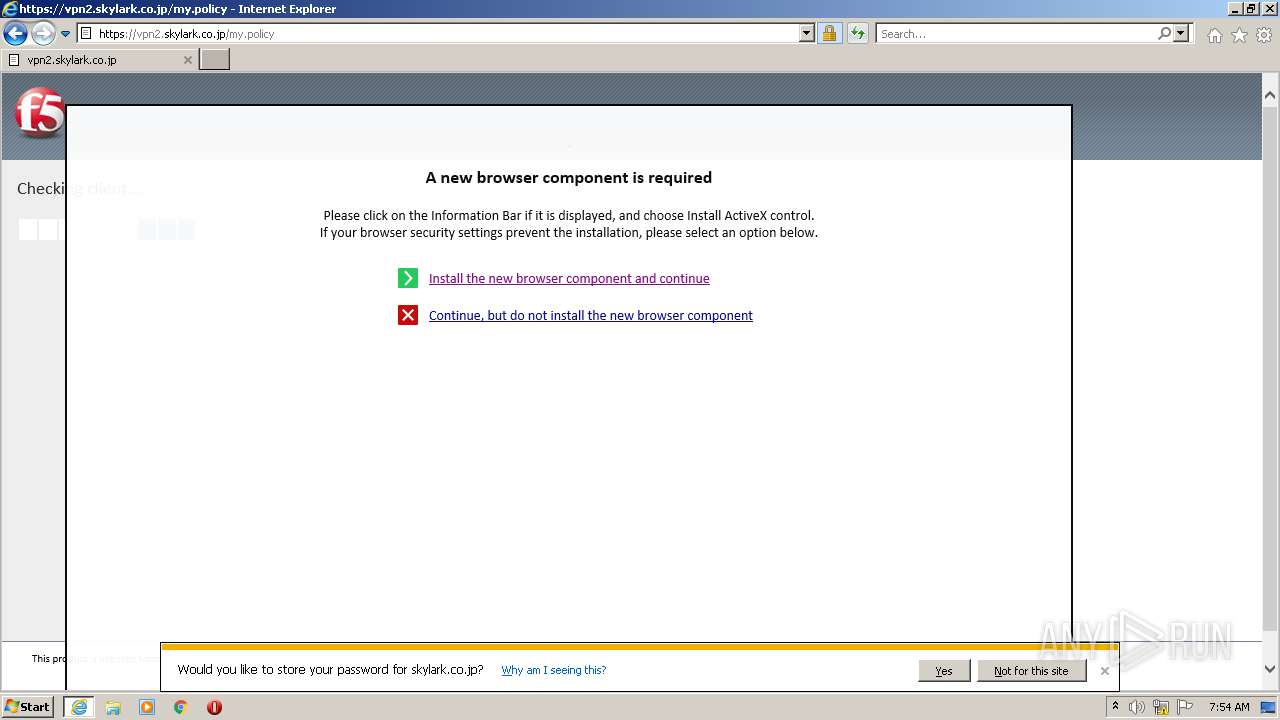Screen dimensions: 1280x720
Task: Open the recent pages dropdown arrow
Action: pos(66,34)
